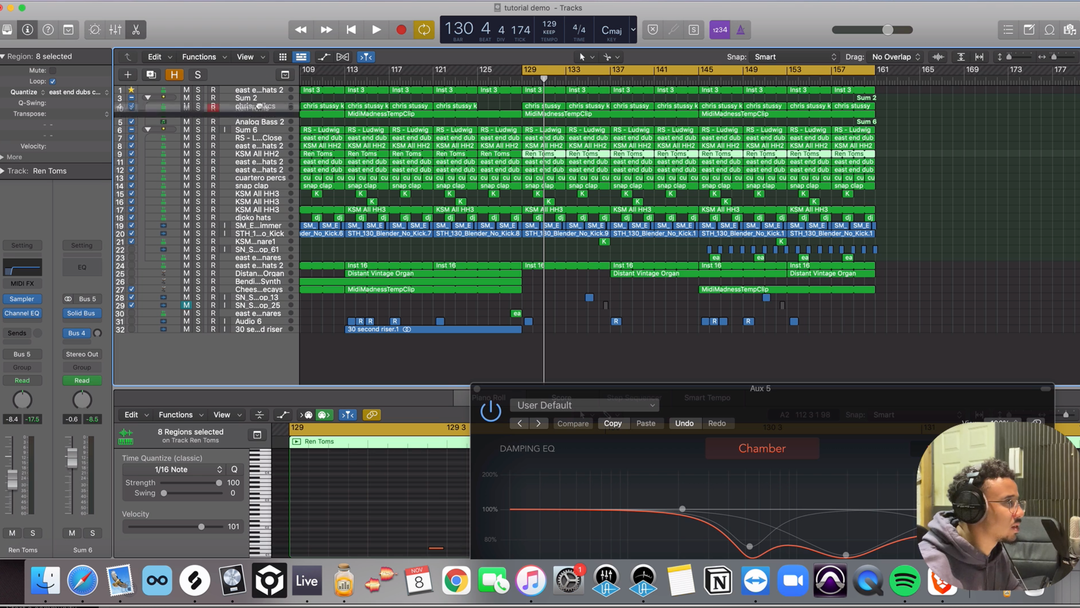This screenshot has width=1080, height=608.
Task: Click the Compare button in plugin window
Action: click(x=573, y=424)
